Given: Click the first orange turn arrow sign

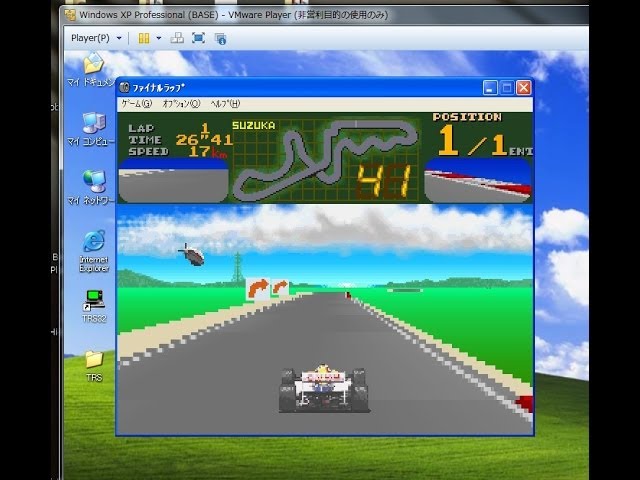Looking at the screenshot, I should click(258, 289).
